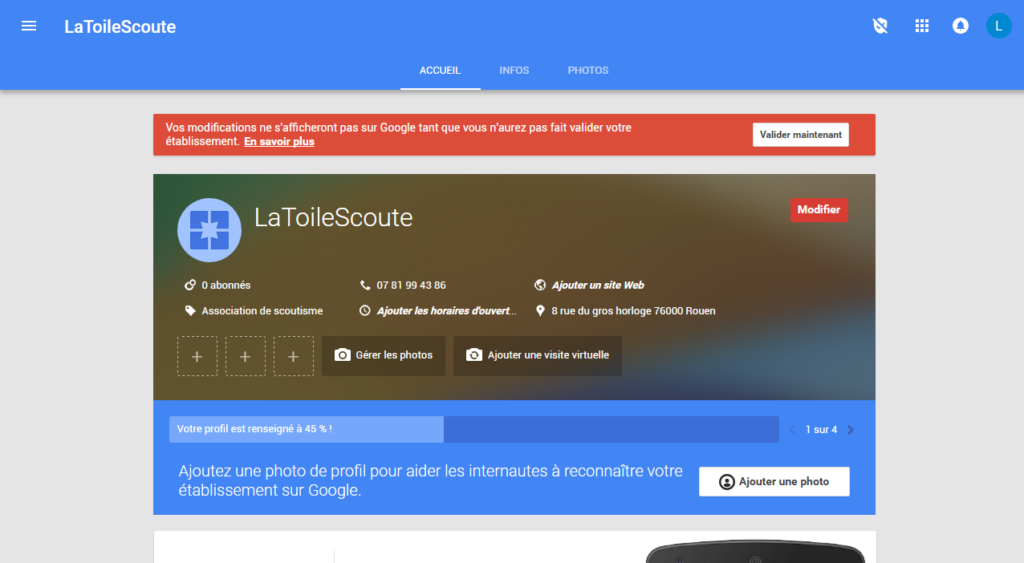Viewport: 1024px width, 563px height.
Task: Click the 'Valider maintenant' button
Action: (801, 135)
